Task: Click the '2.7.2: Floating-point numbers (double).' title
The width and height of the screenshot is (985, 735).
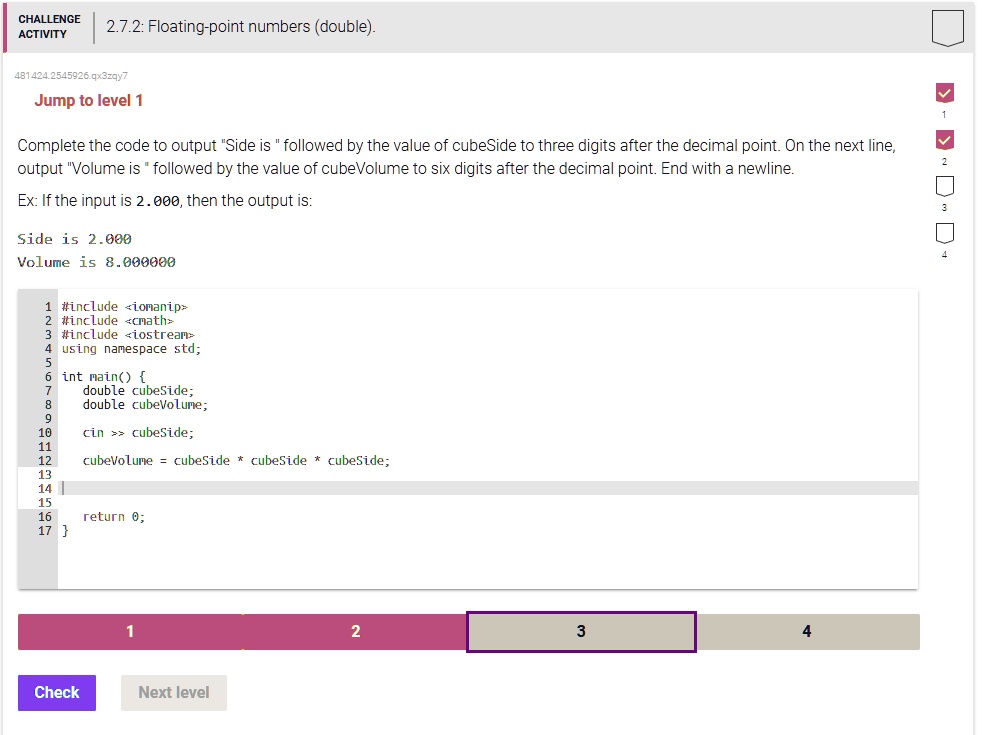Action: pos(241,26)
